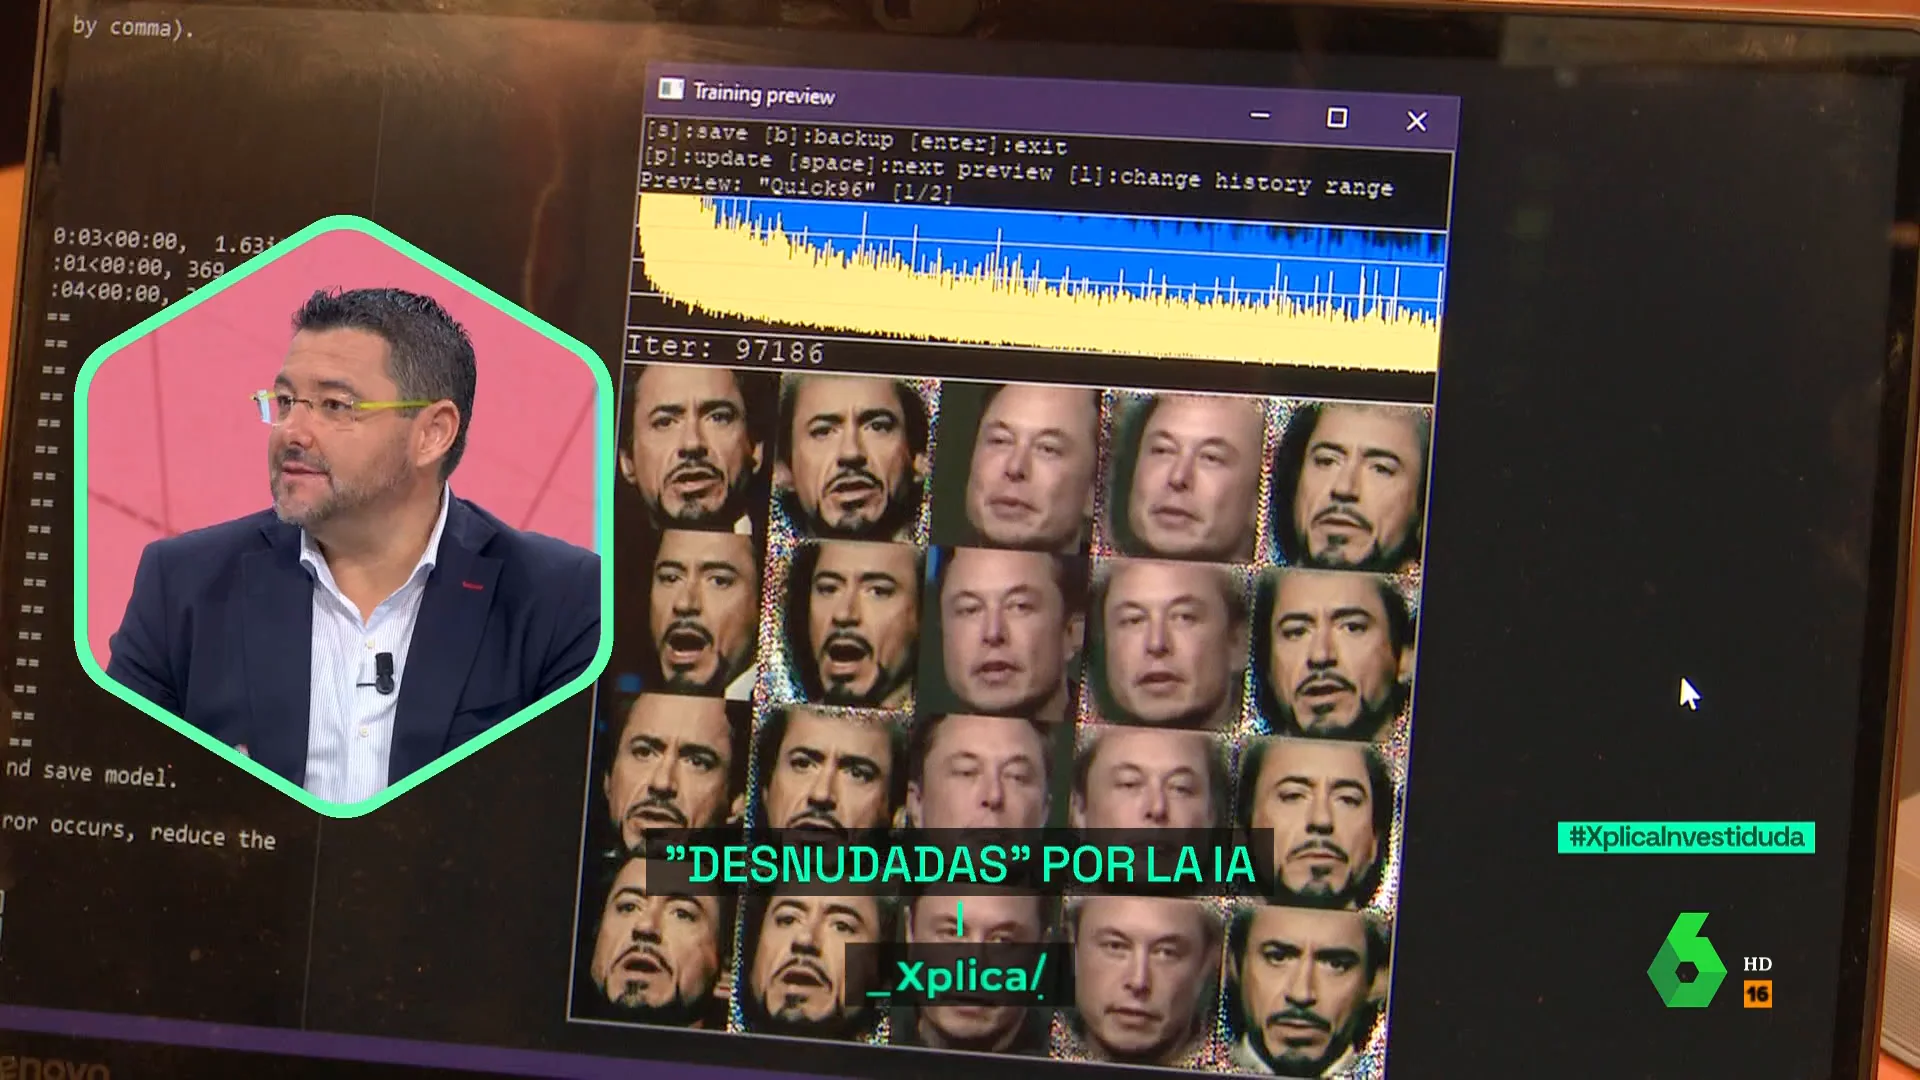
Task: Click the '_Xplica/' programme label
Action: click(x=960, y=975)
